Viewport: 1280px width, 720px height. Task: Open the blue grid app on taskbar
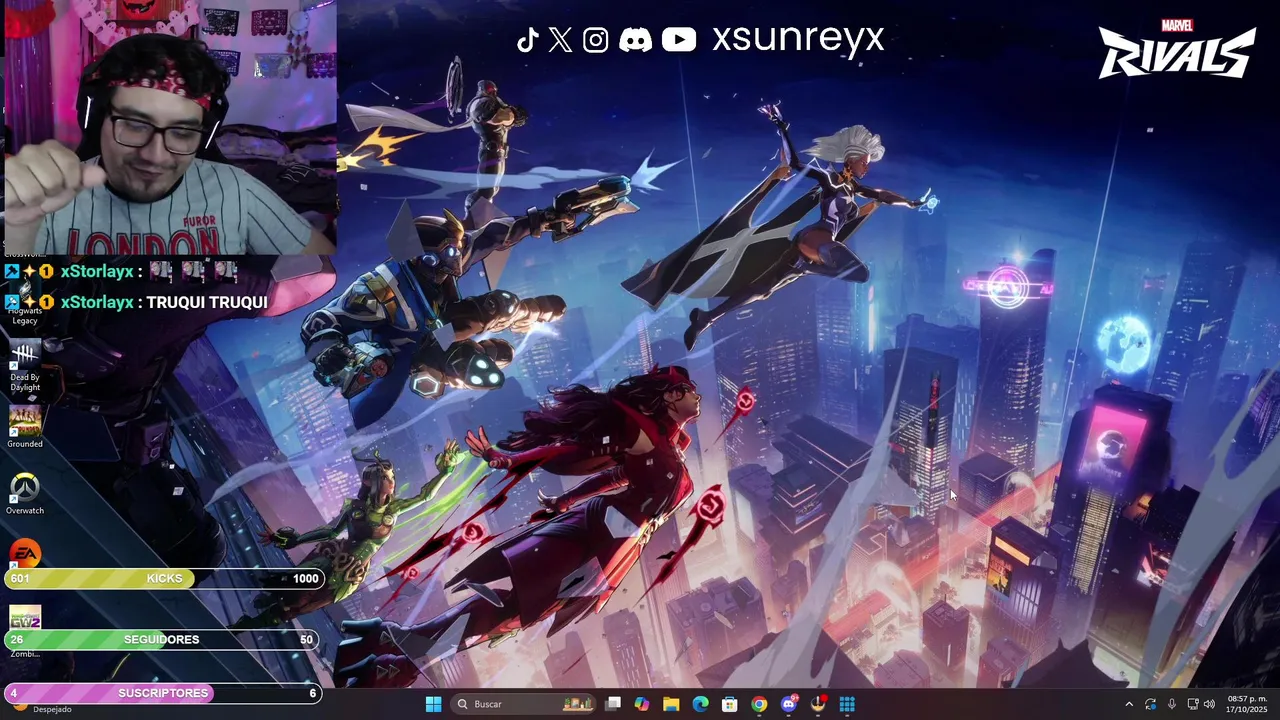(847, 704)
